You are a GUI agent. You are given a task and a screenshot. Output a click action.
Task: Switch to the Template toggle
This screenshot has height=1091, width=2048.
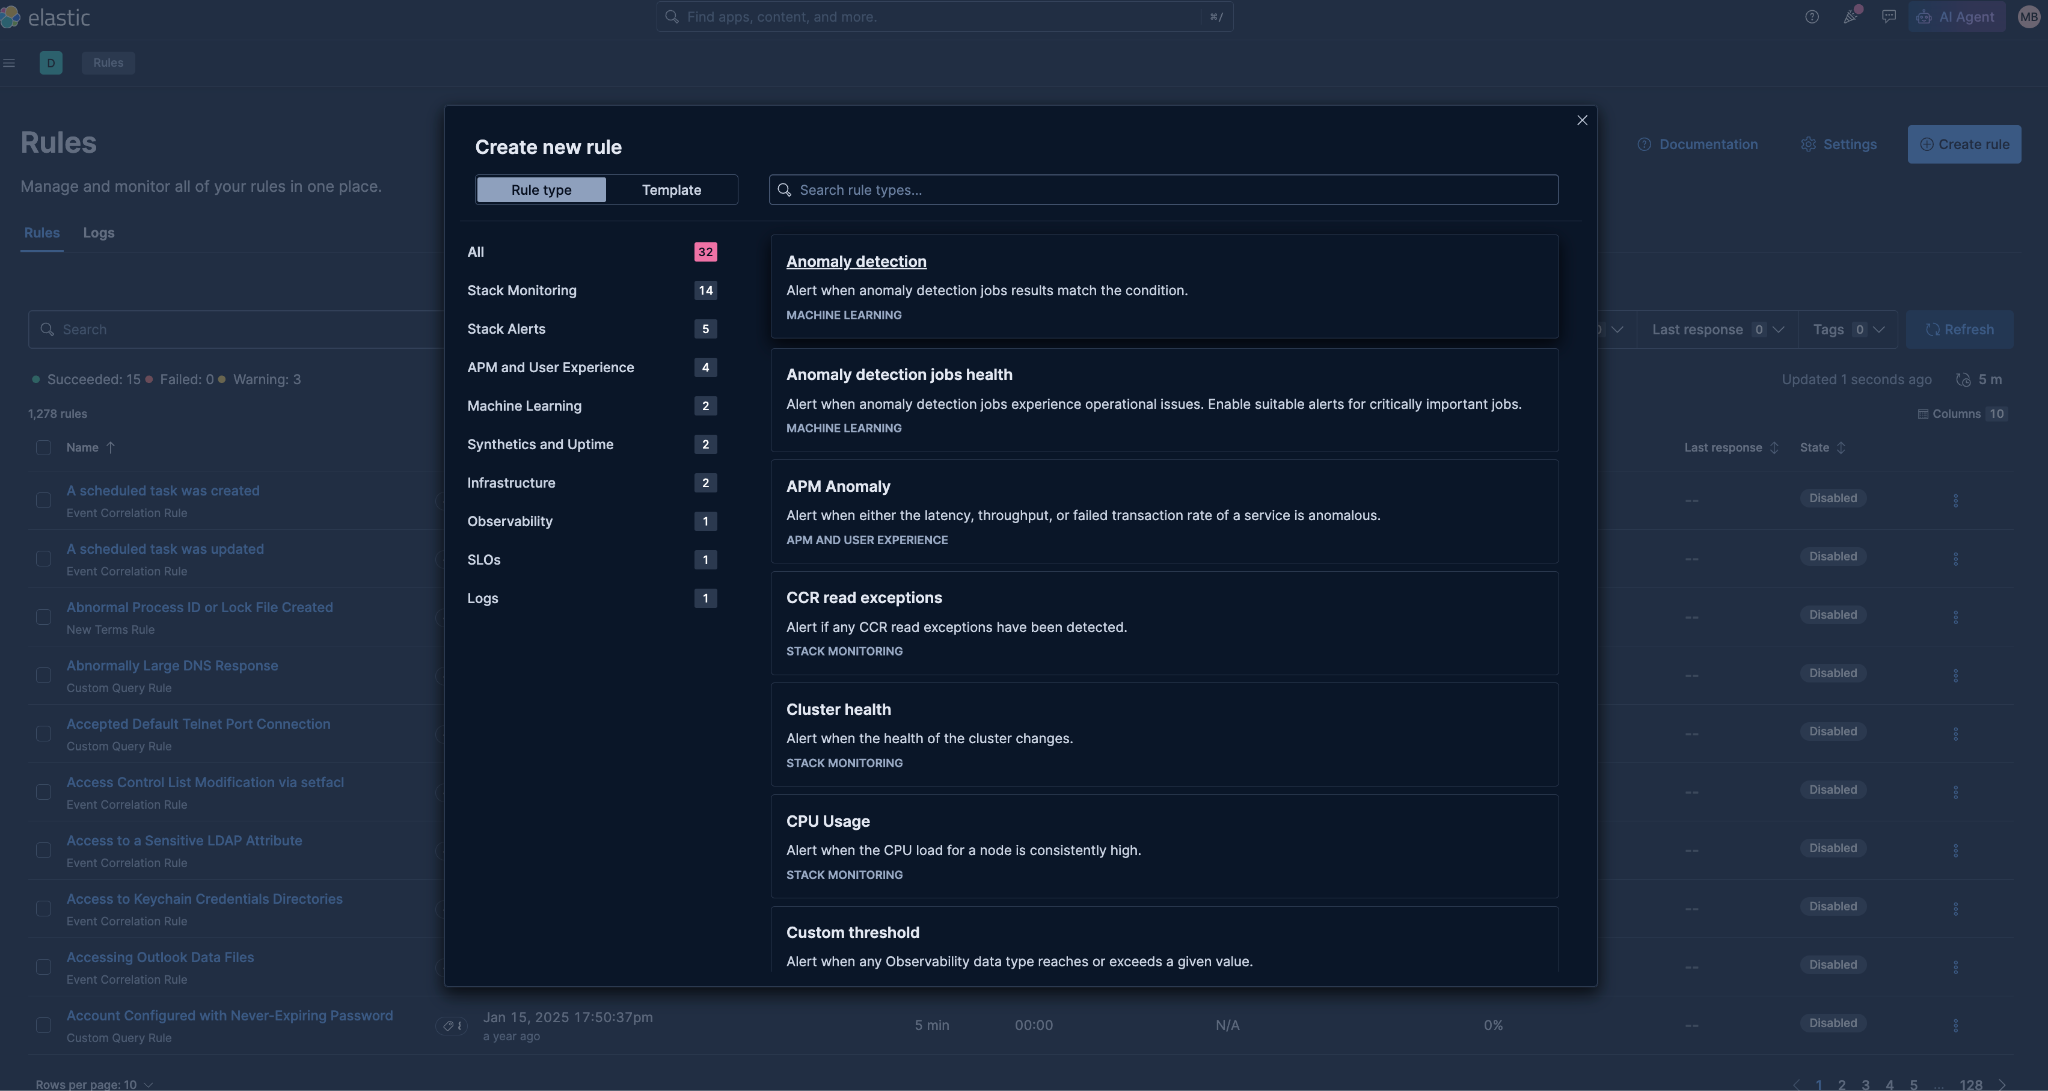pos(671,190)
